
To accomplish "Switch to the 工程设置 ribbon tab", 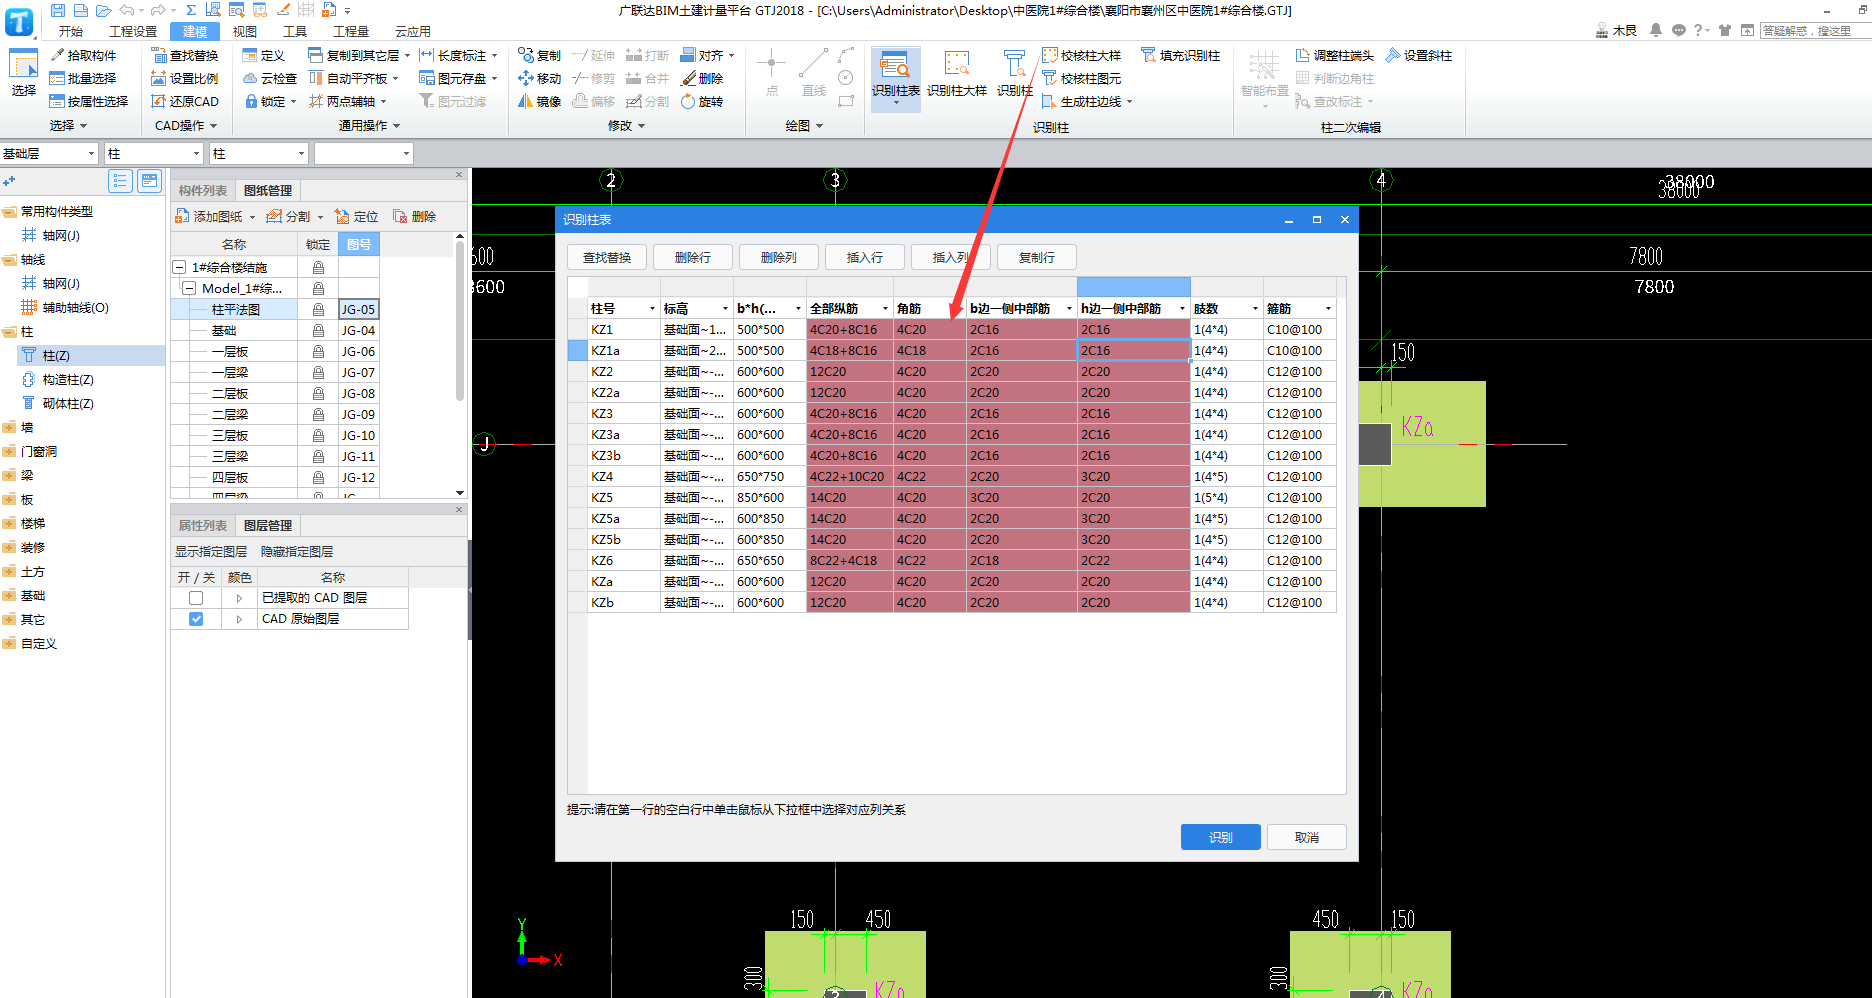I will point(133,32).
